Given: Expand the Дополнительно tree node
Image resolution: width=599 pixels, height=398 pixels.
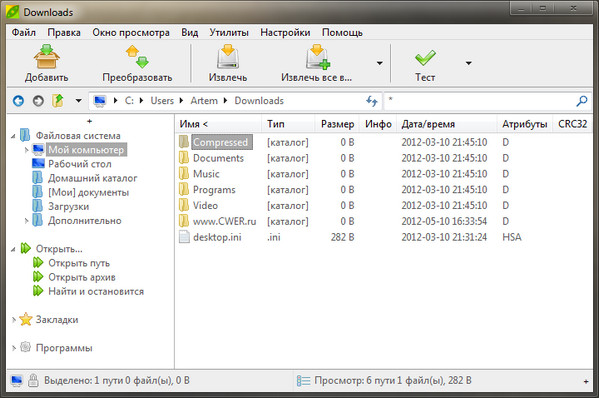Looking at the screenshot, I should [x=26, y=220].
